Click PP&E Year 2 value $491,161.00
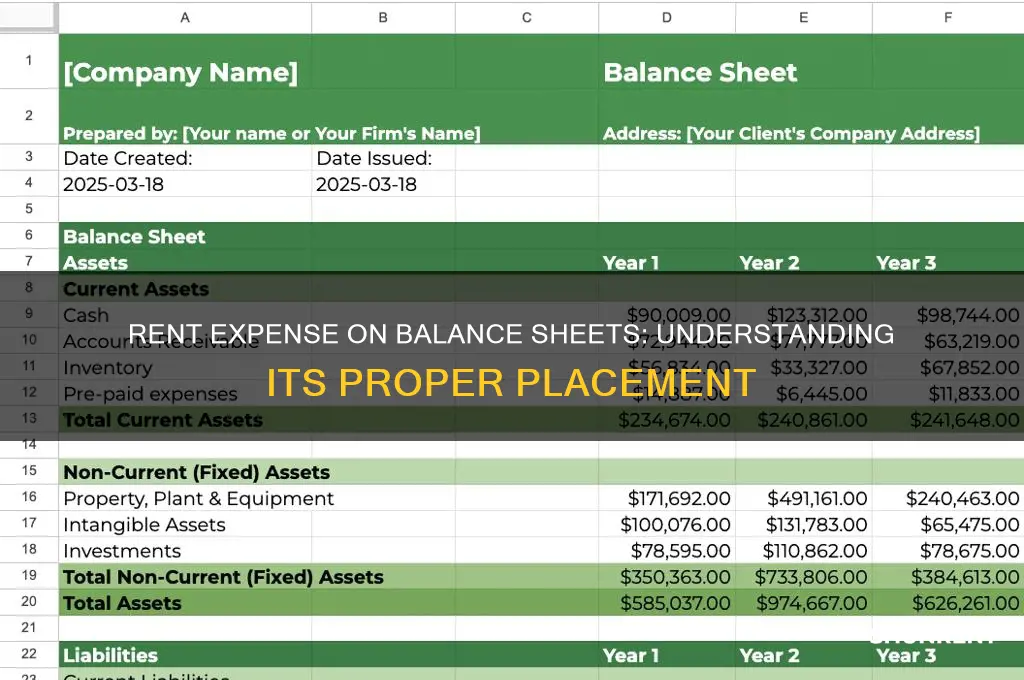The image size is (1024, 680). pyautogui.click(x=817, y=498)
